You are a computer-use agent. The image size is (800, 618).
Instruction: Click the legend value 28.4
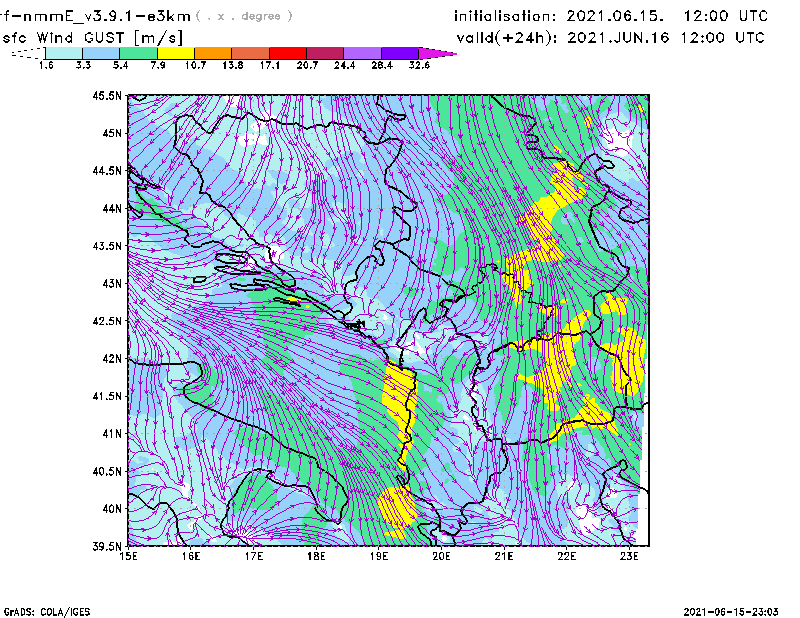click(382, 65)
